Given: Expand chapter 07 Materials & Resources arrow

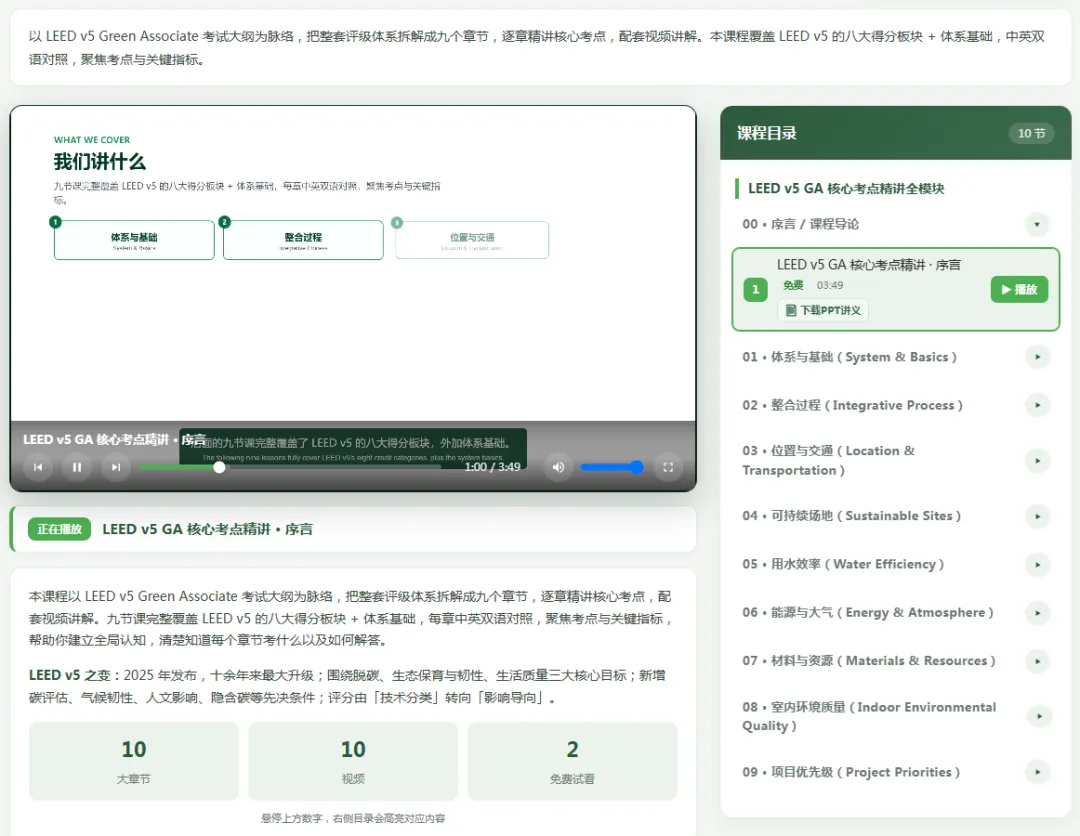Looking at the screenshot, I should click(1037, 661).
